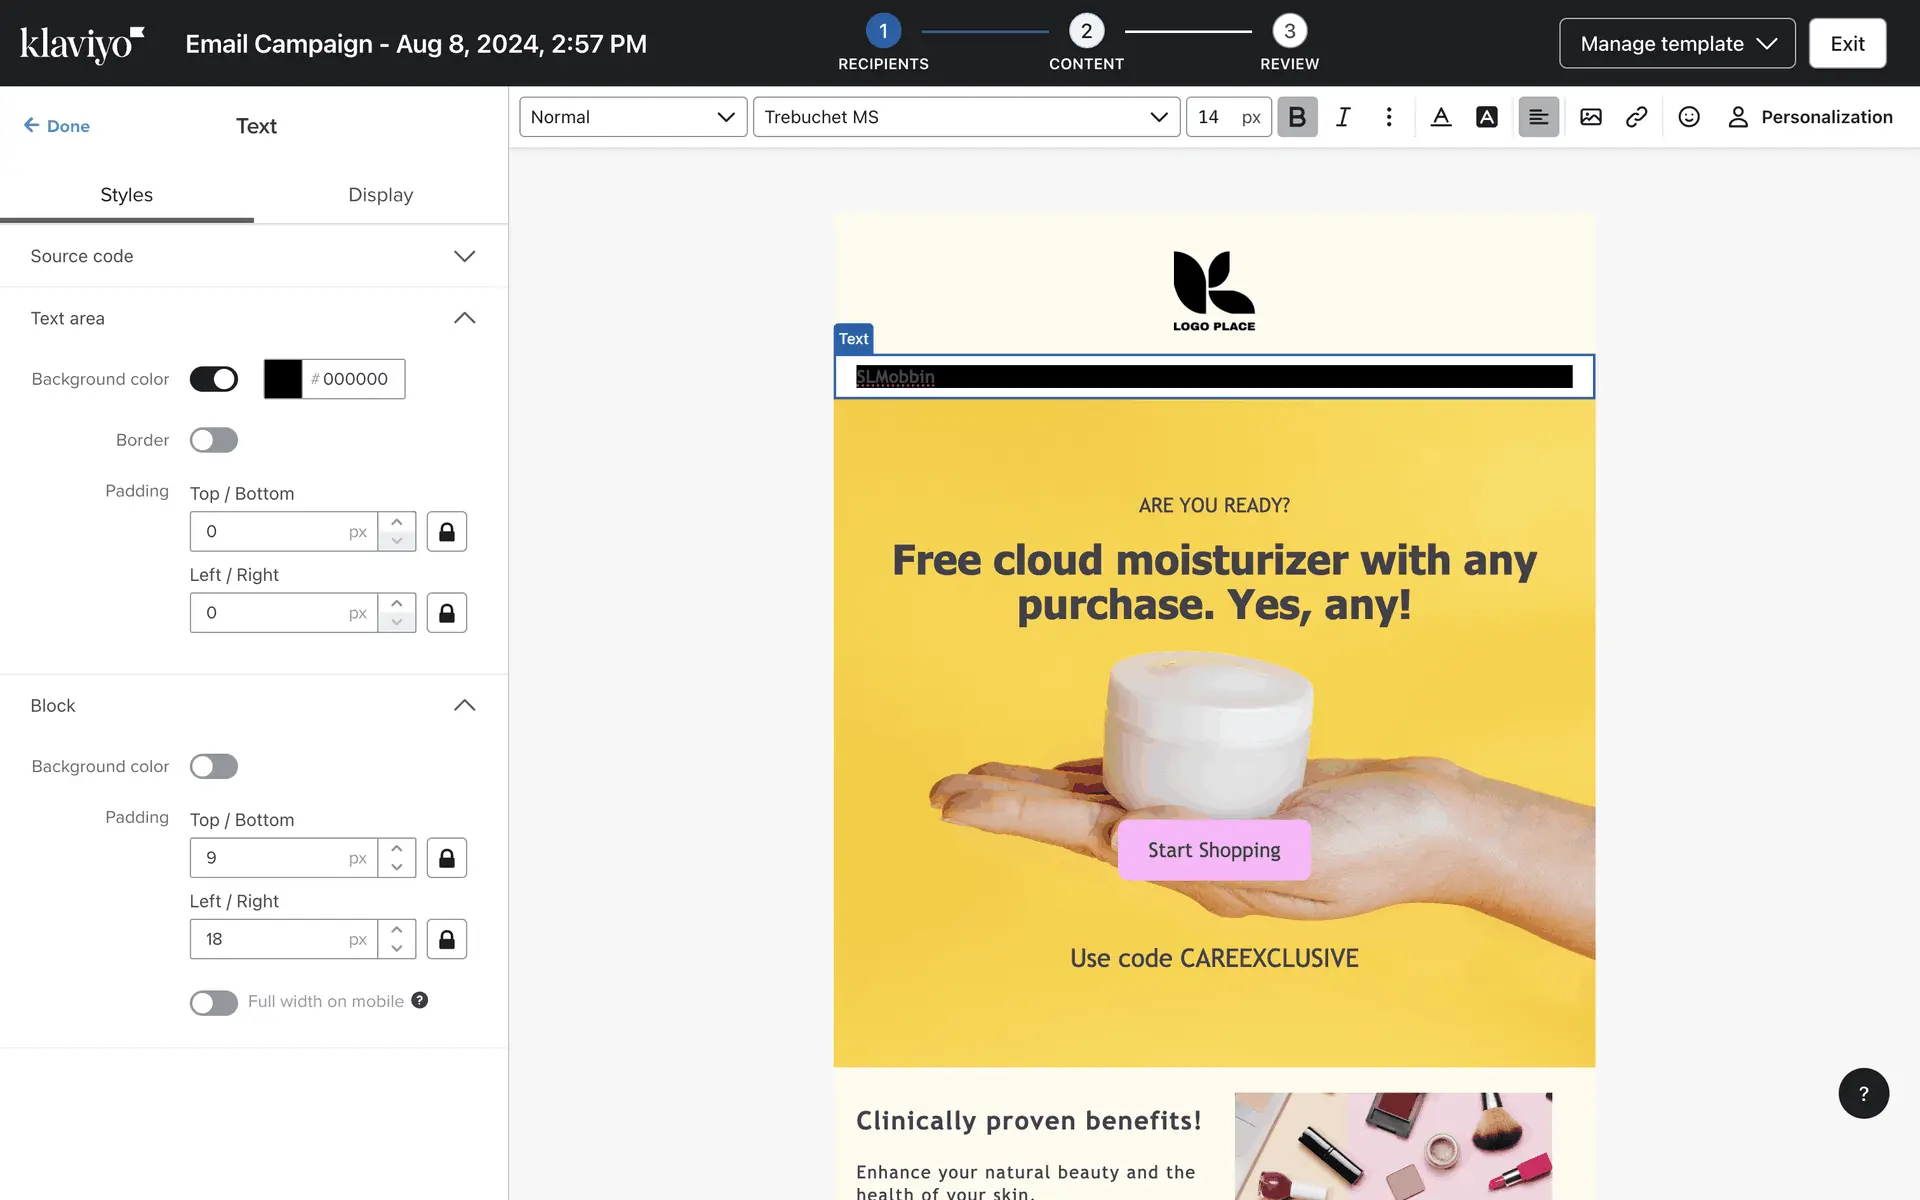This screenshot has height=1200, width=1920.
Task: Apply italic formatting
Action: 1343,117
